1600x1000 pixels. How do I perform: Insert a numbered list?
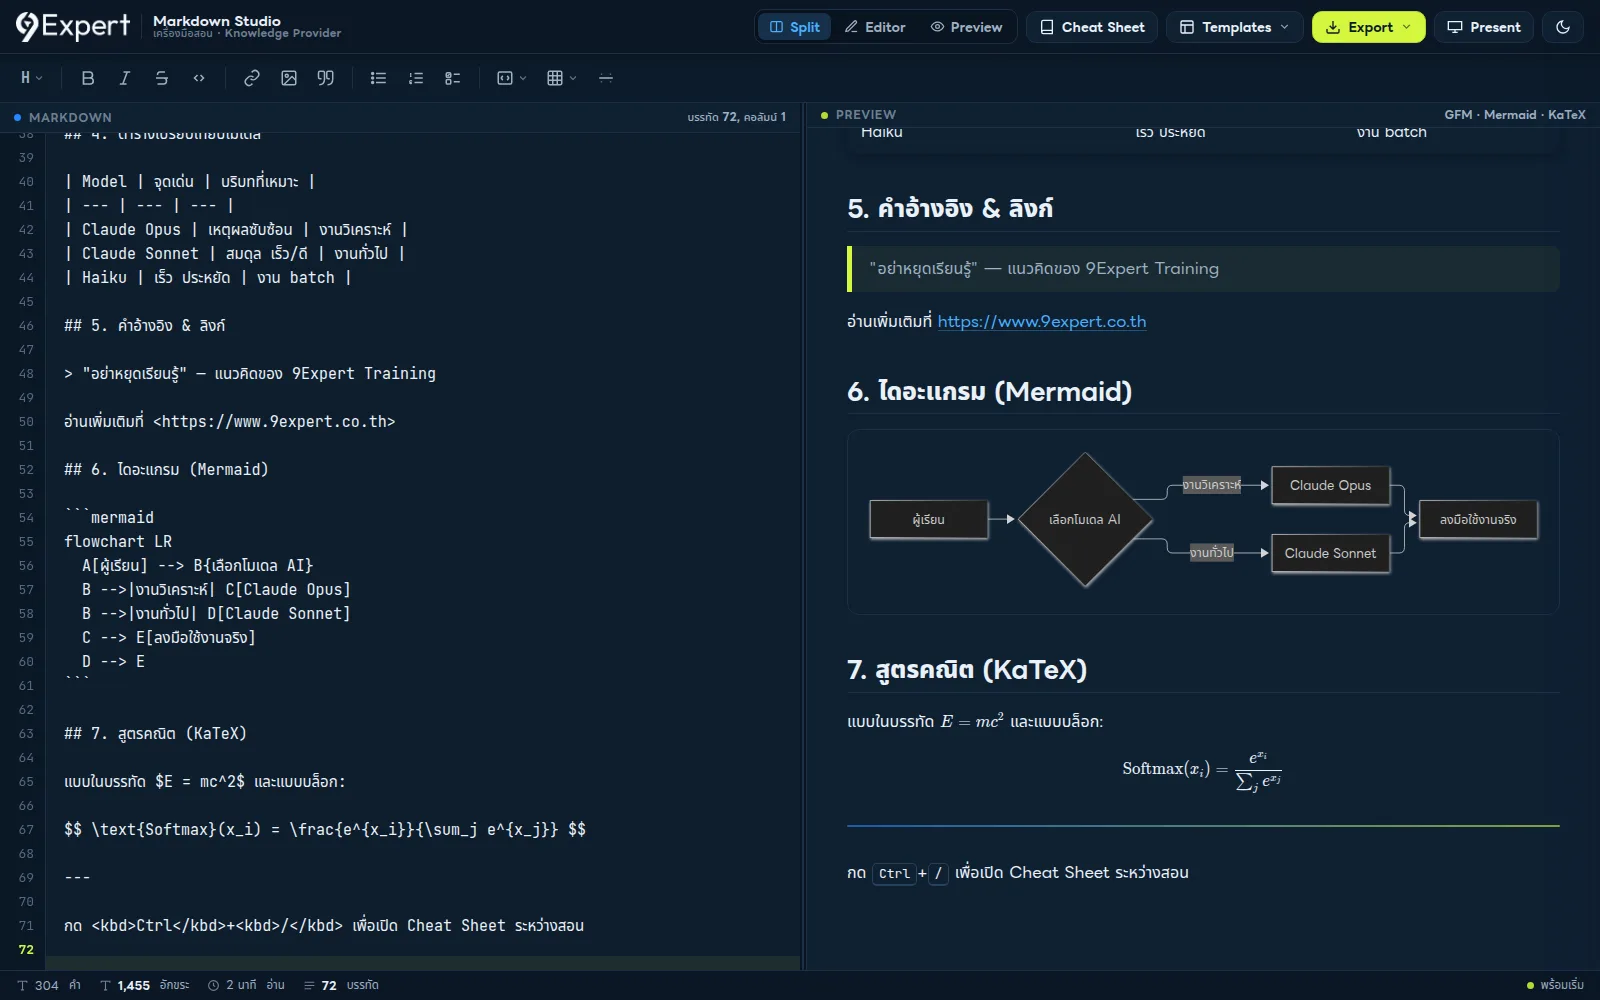tap(416, 78)
